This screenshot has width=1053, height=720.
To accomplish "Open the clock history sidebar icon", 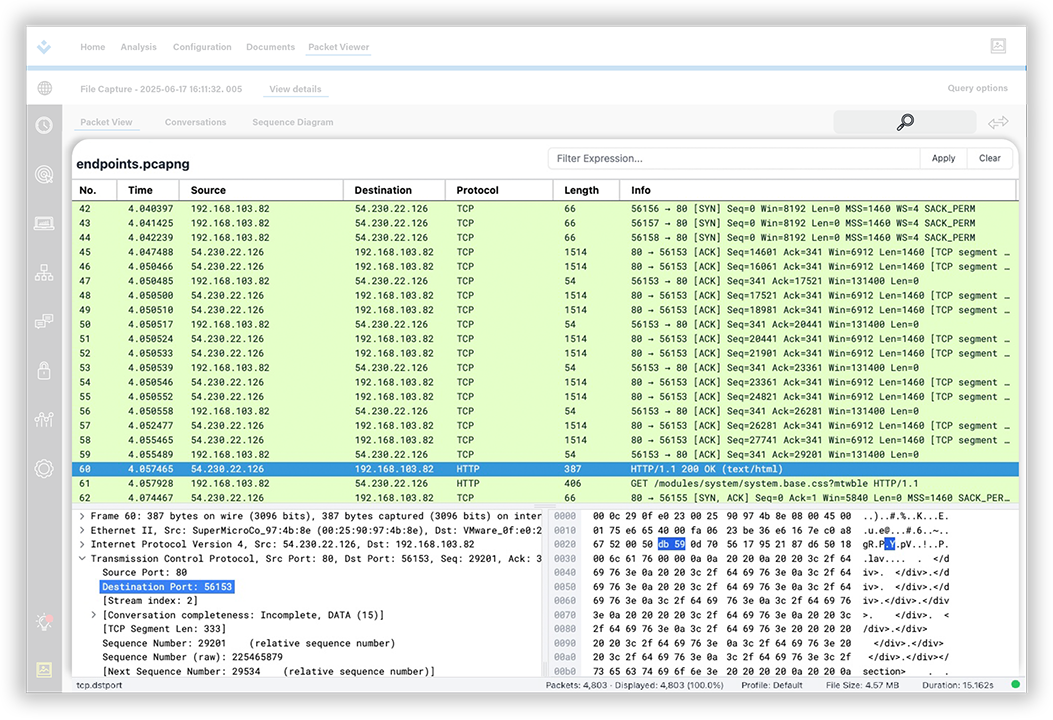I will [44, 126].
